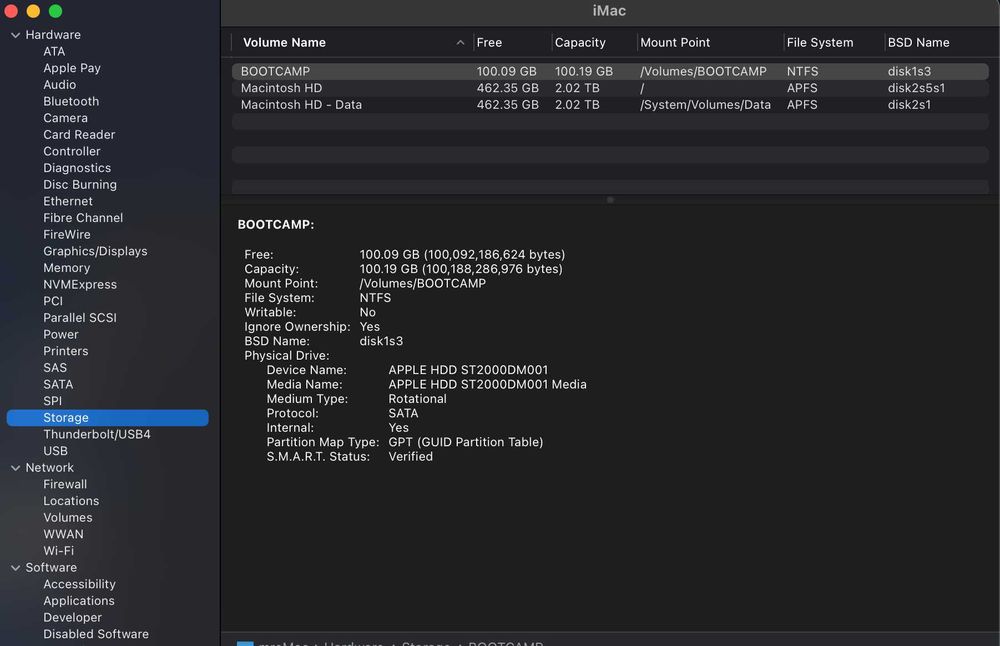Open Thunderbolt/USB4 entry
This screenshot has height=646, width=1000.
(x=97, y=434)
